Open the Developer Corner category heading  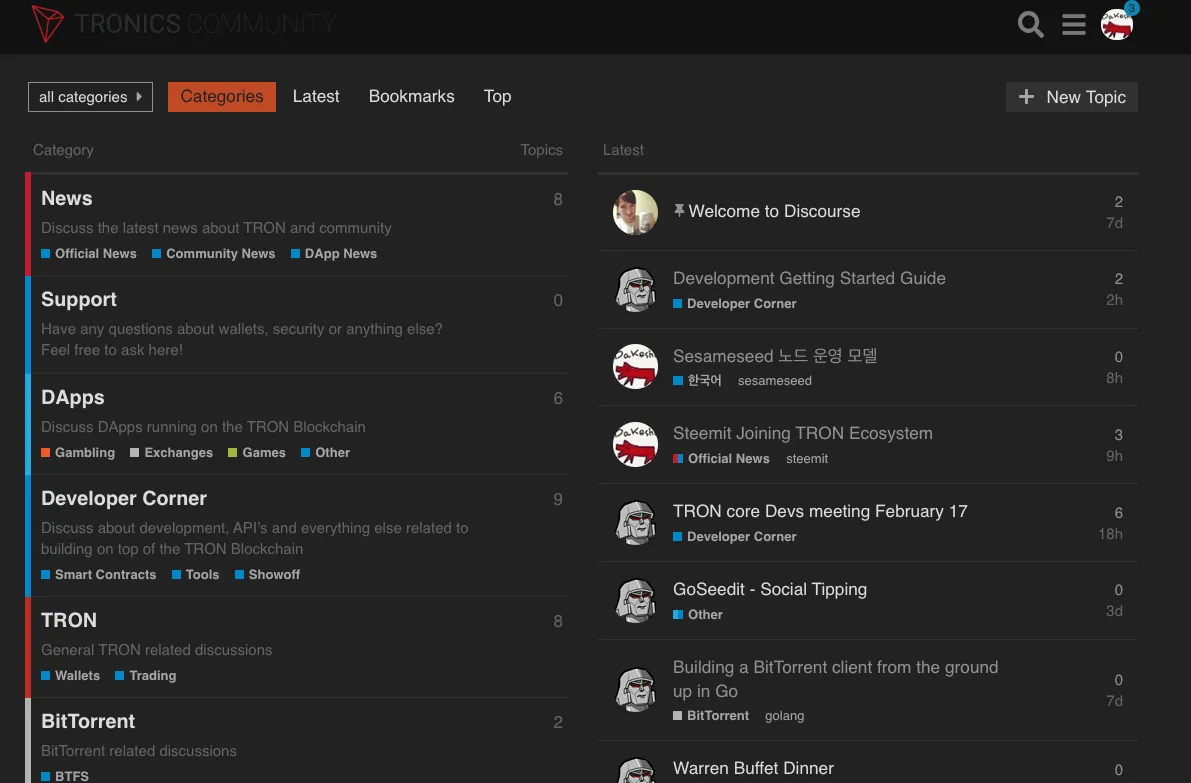click(124, 498)
